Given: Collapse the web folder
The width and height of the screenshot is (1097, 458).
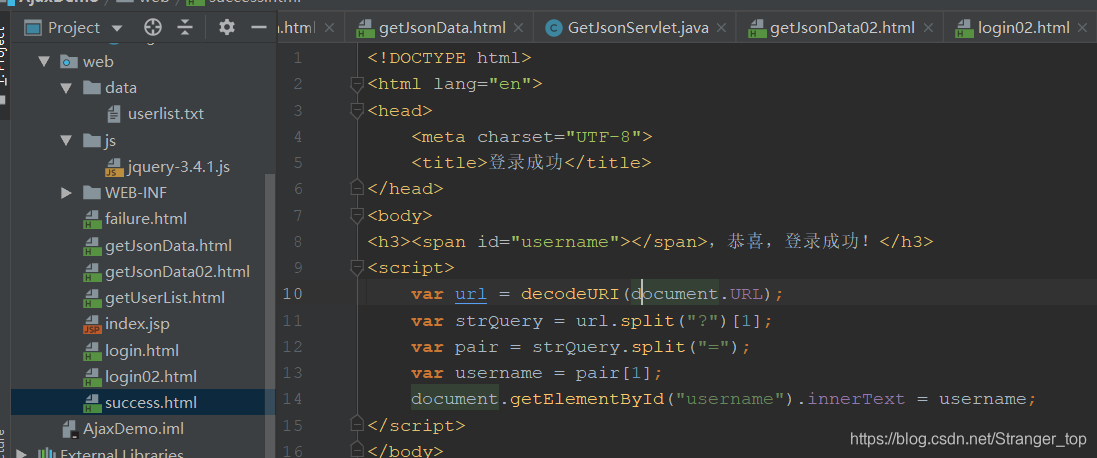Looking at the screenshot, I should [45, 62].
